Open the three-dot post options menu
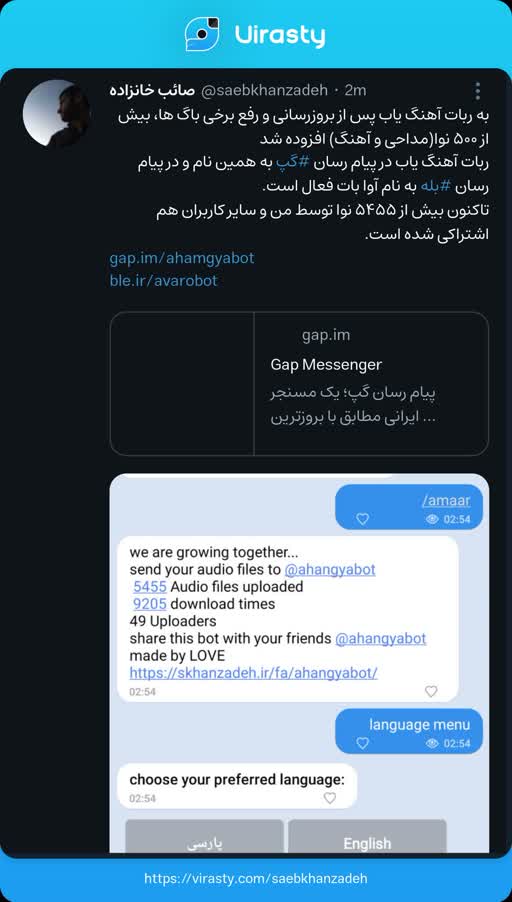Image resolution: width=512 pixels, height=902 pixels. coord(477,91)
